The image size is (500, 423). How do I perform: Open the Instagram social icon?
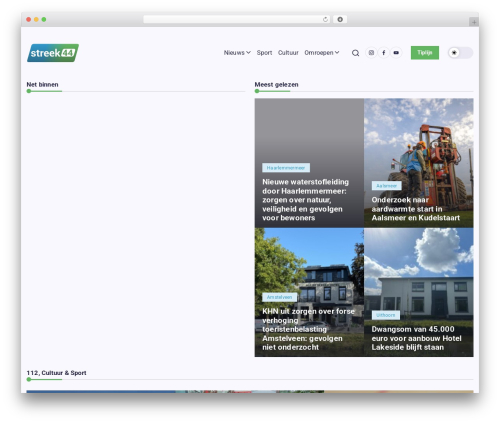tap(371, 53)
